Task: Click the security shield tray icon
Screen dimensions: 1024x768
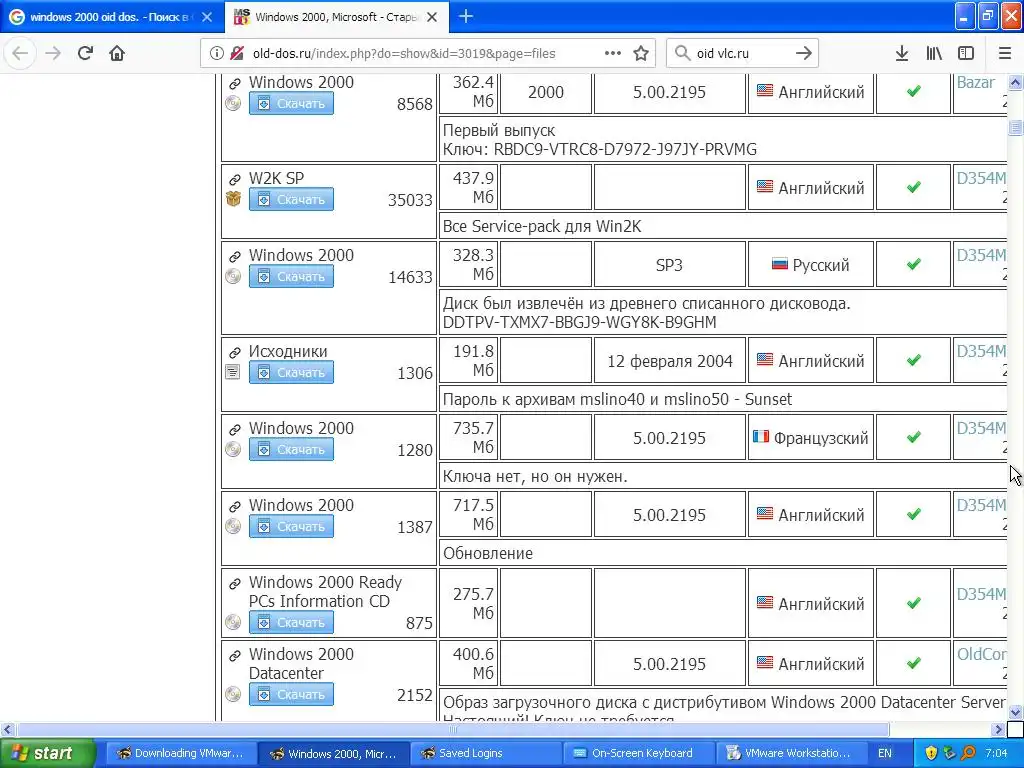Action: click(x=931, y=753)
